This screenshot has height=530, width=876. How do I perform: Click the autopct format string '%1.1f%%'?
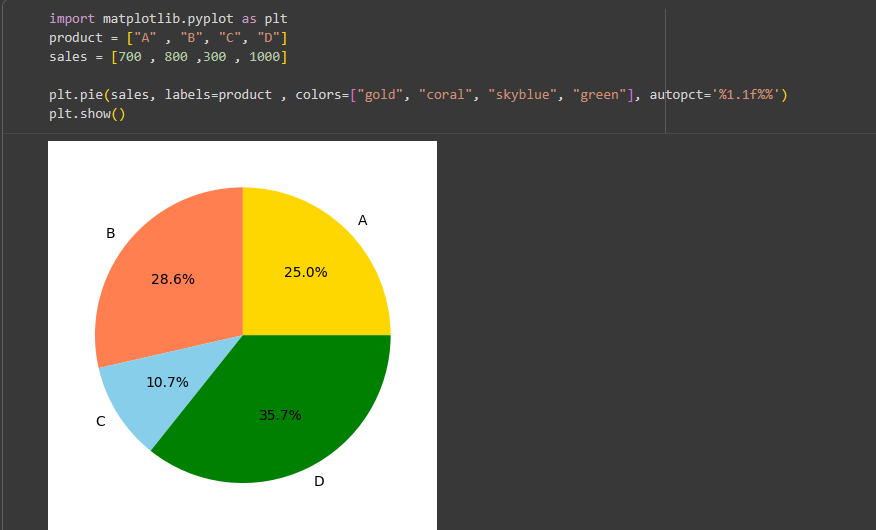coord(745,95)
